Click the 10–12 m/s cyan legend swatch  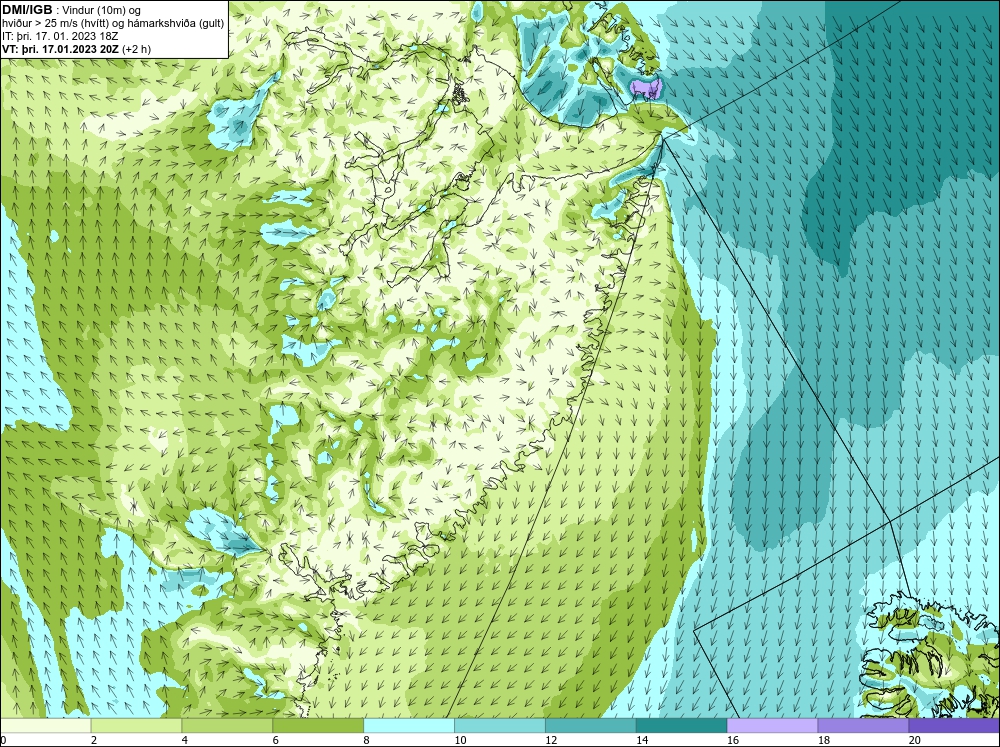click(500, 726)
